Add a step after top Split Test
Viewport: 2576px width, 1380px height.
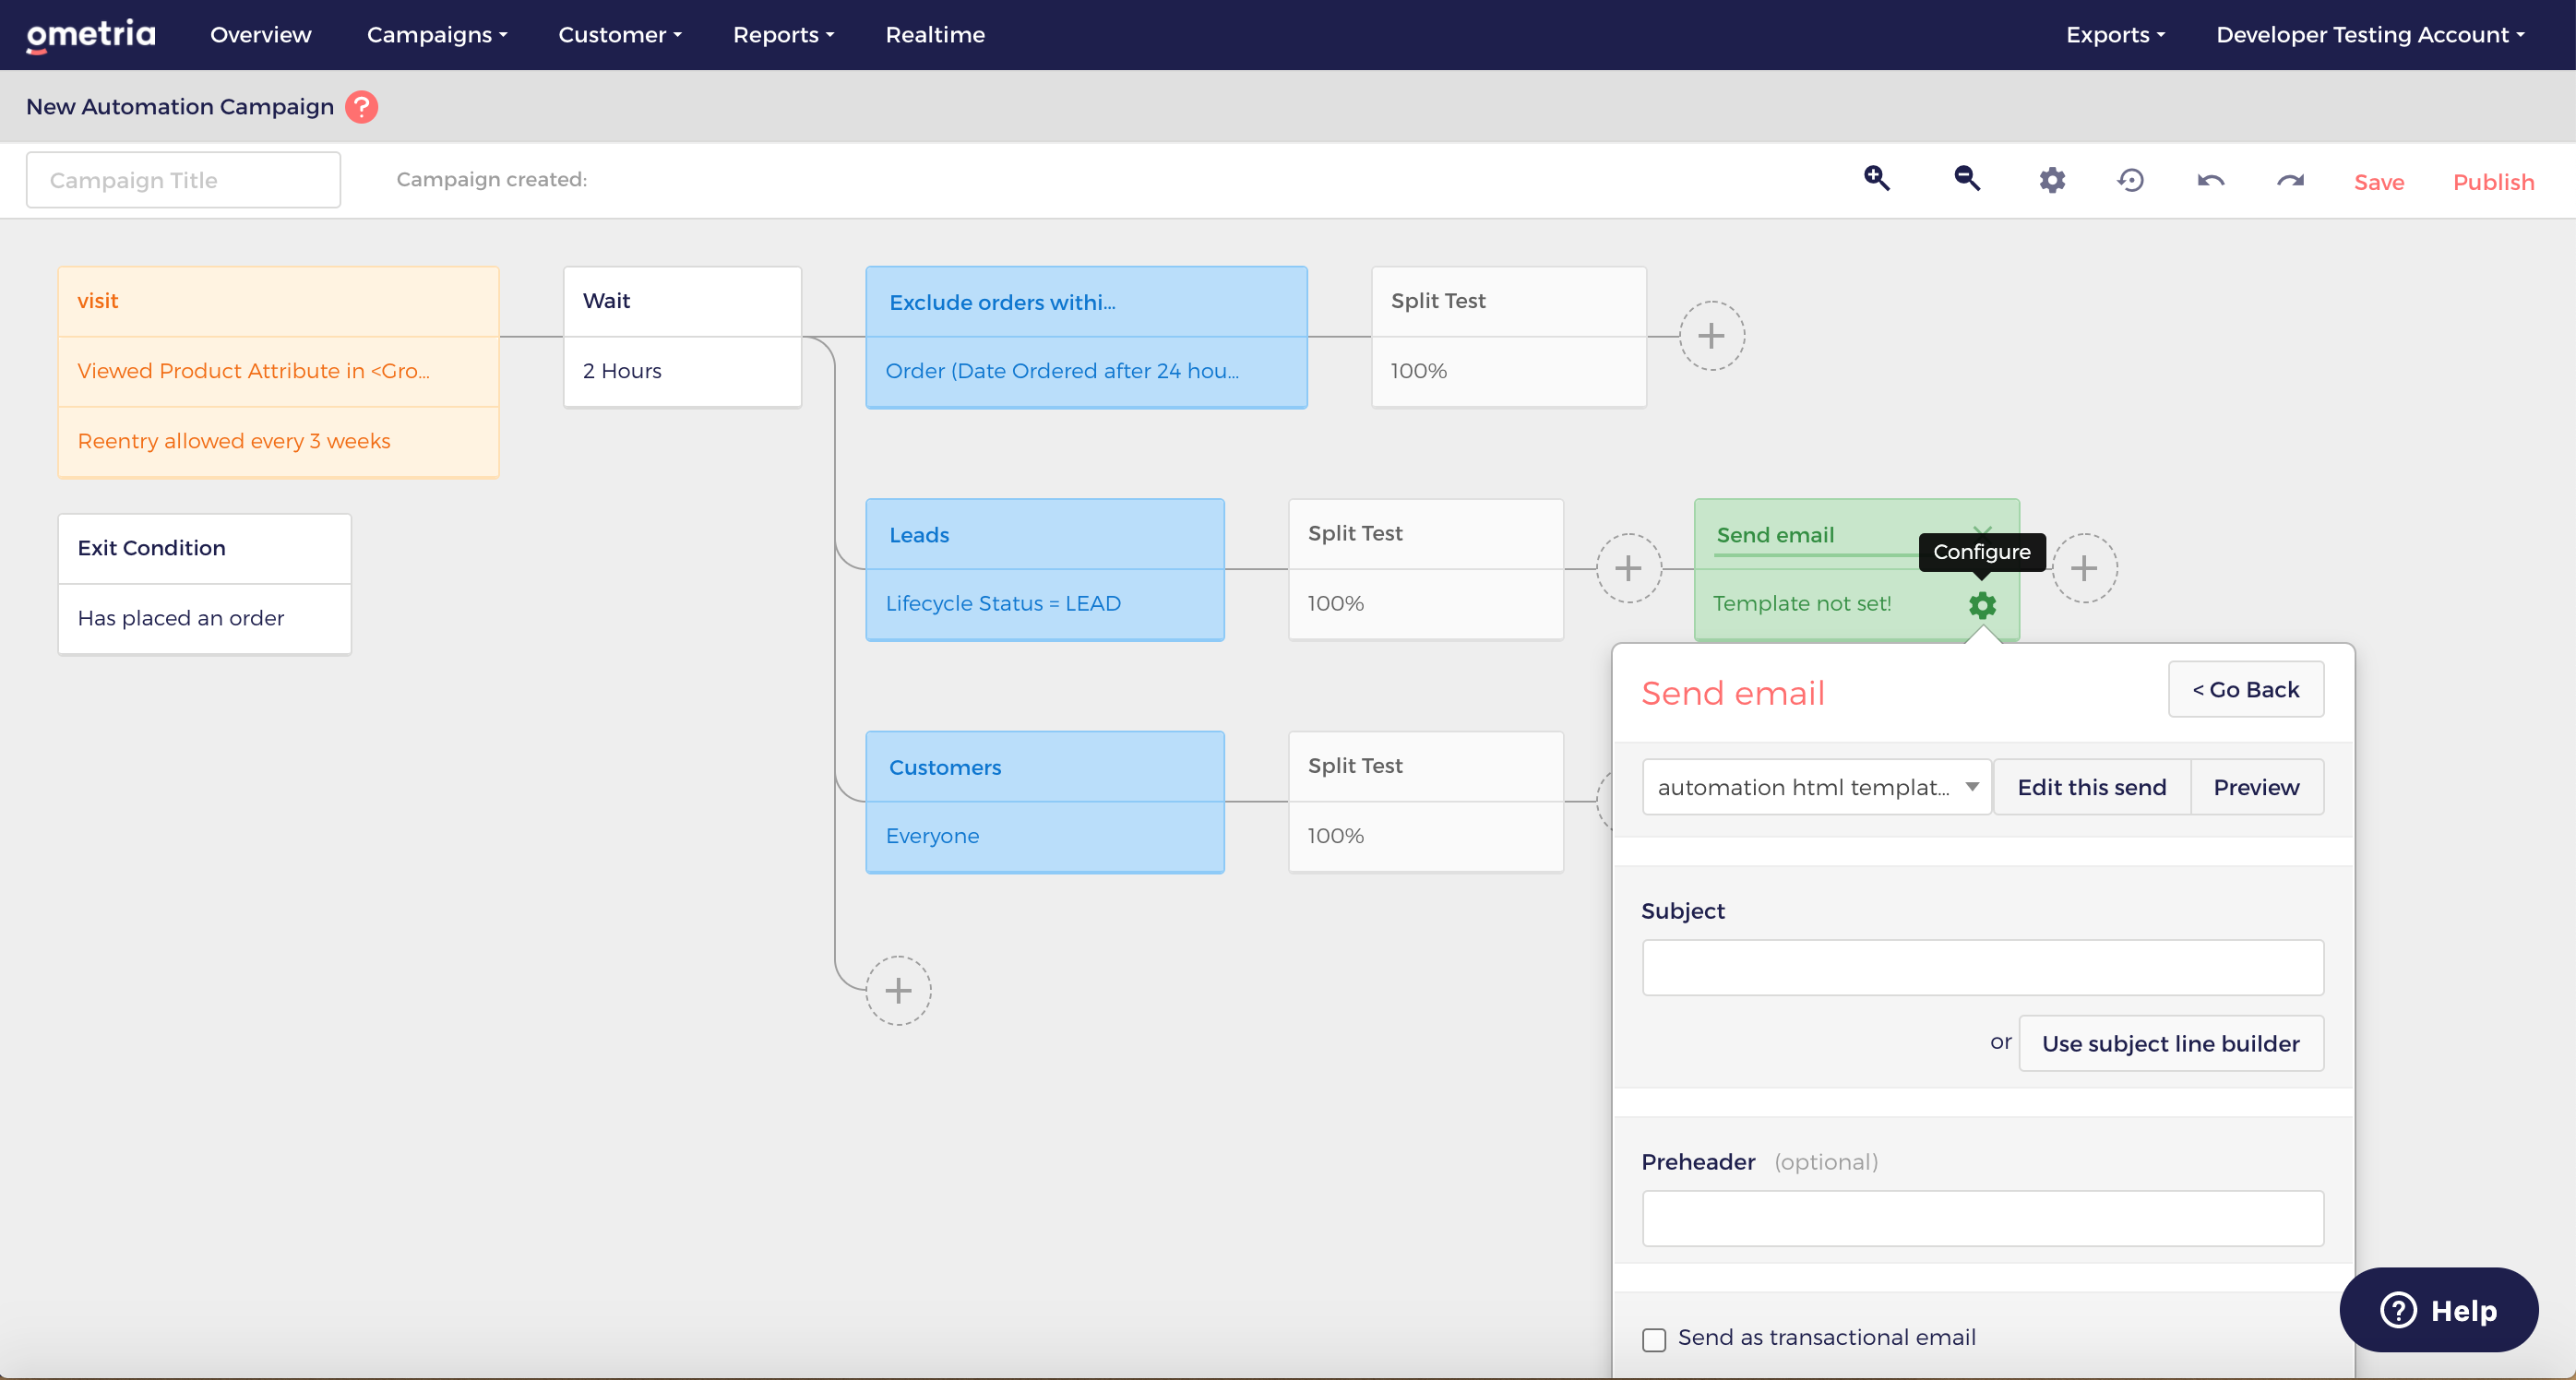tap(1712, 336)
